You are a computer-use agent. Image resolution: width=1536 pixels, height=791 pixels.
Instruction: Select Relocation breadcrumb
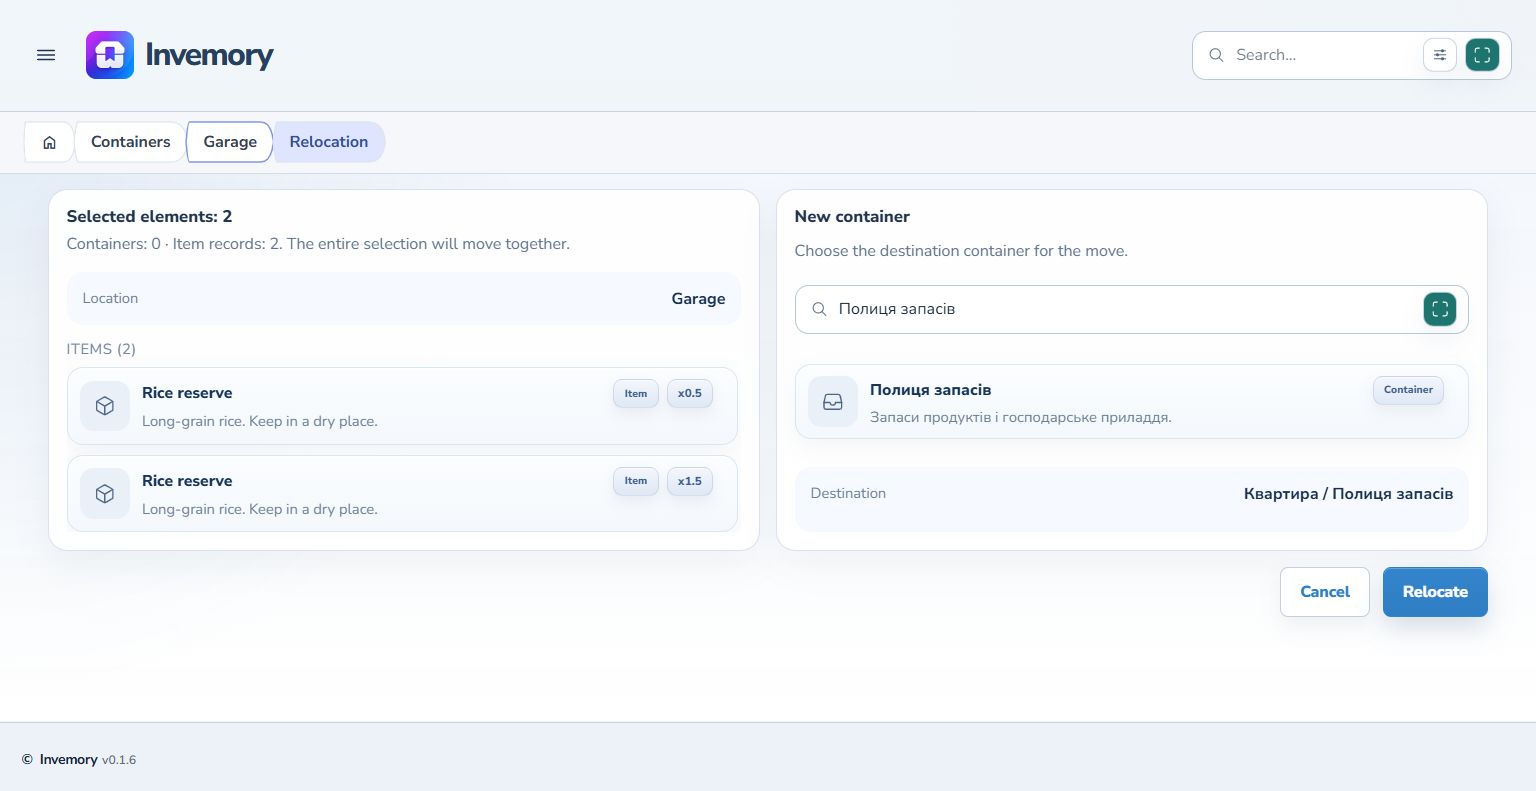(329, 142)
